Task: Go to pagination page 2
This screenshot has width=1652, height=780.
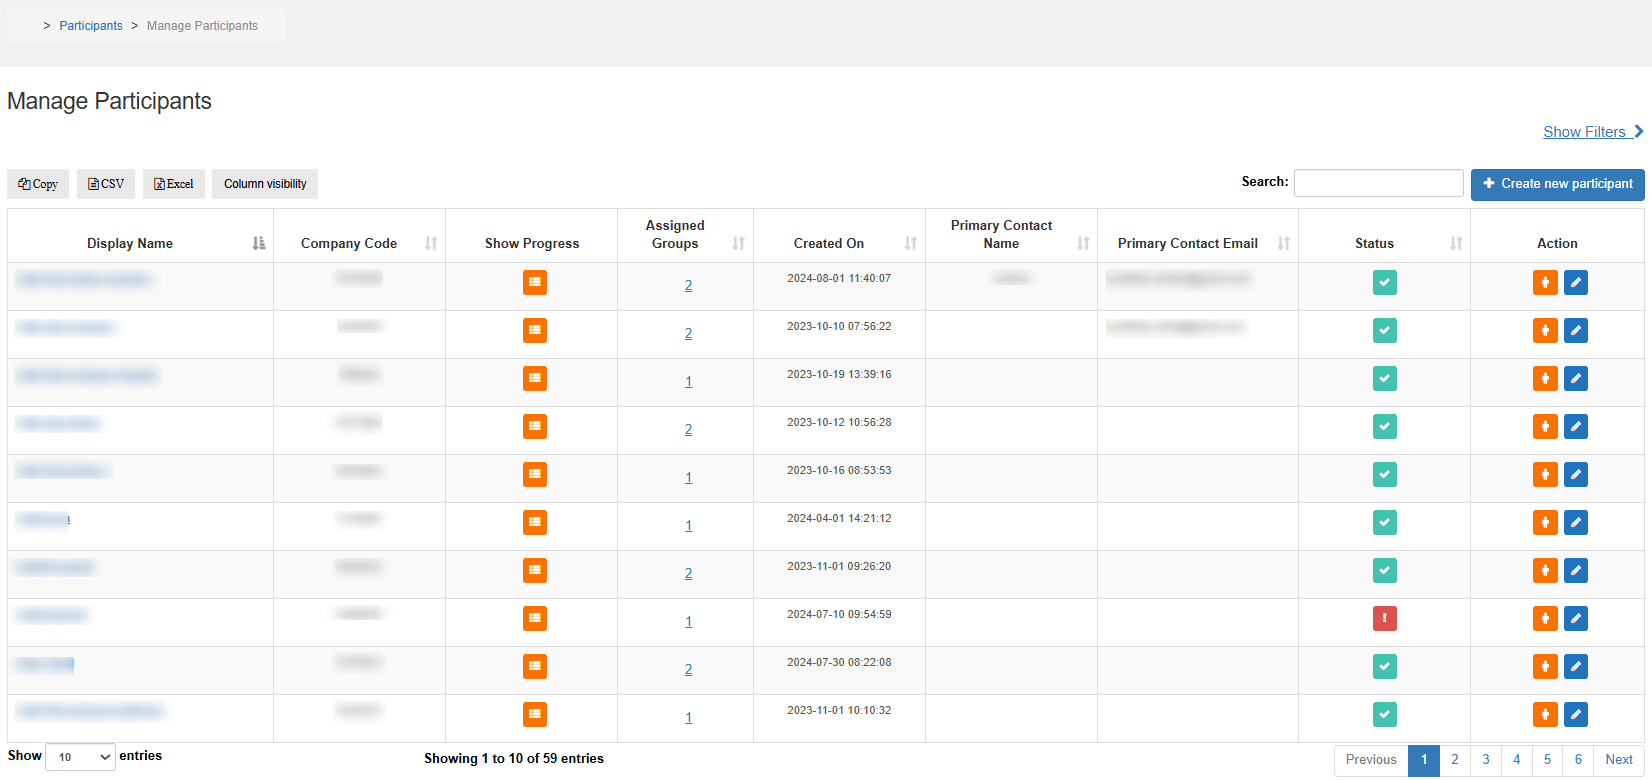Action: 1455,760
